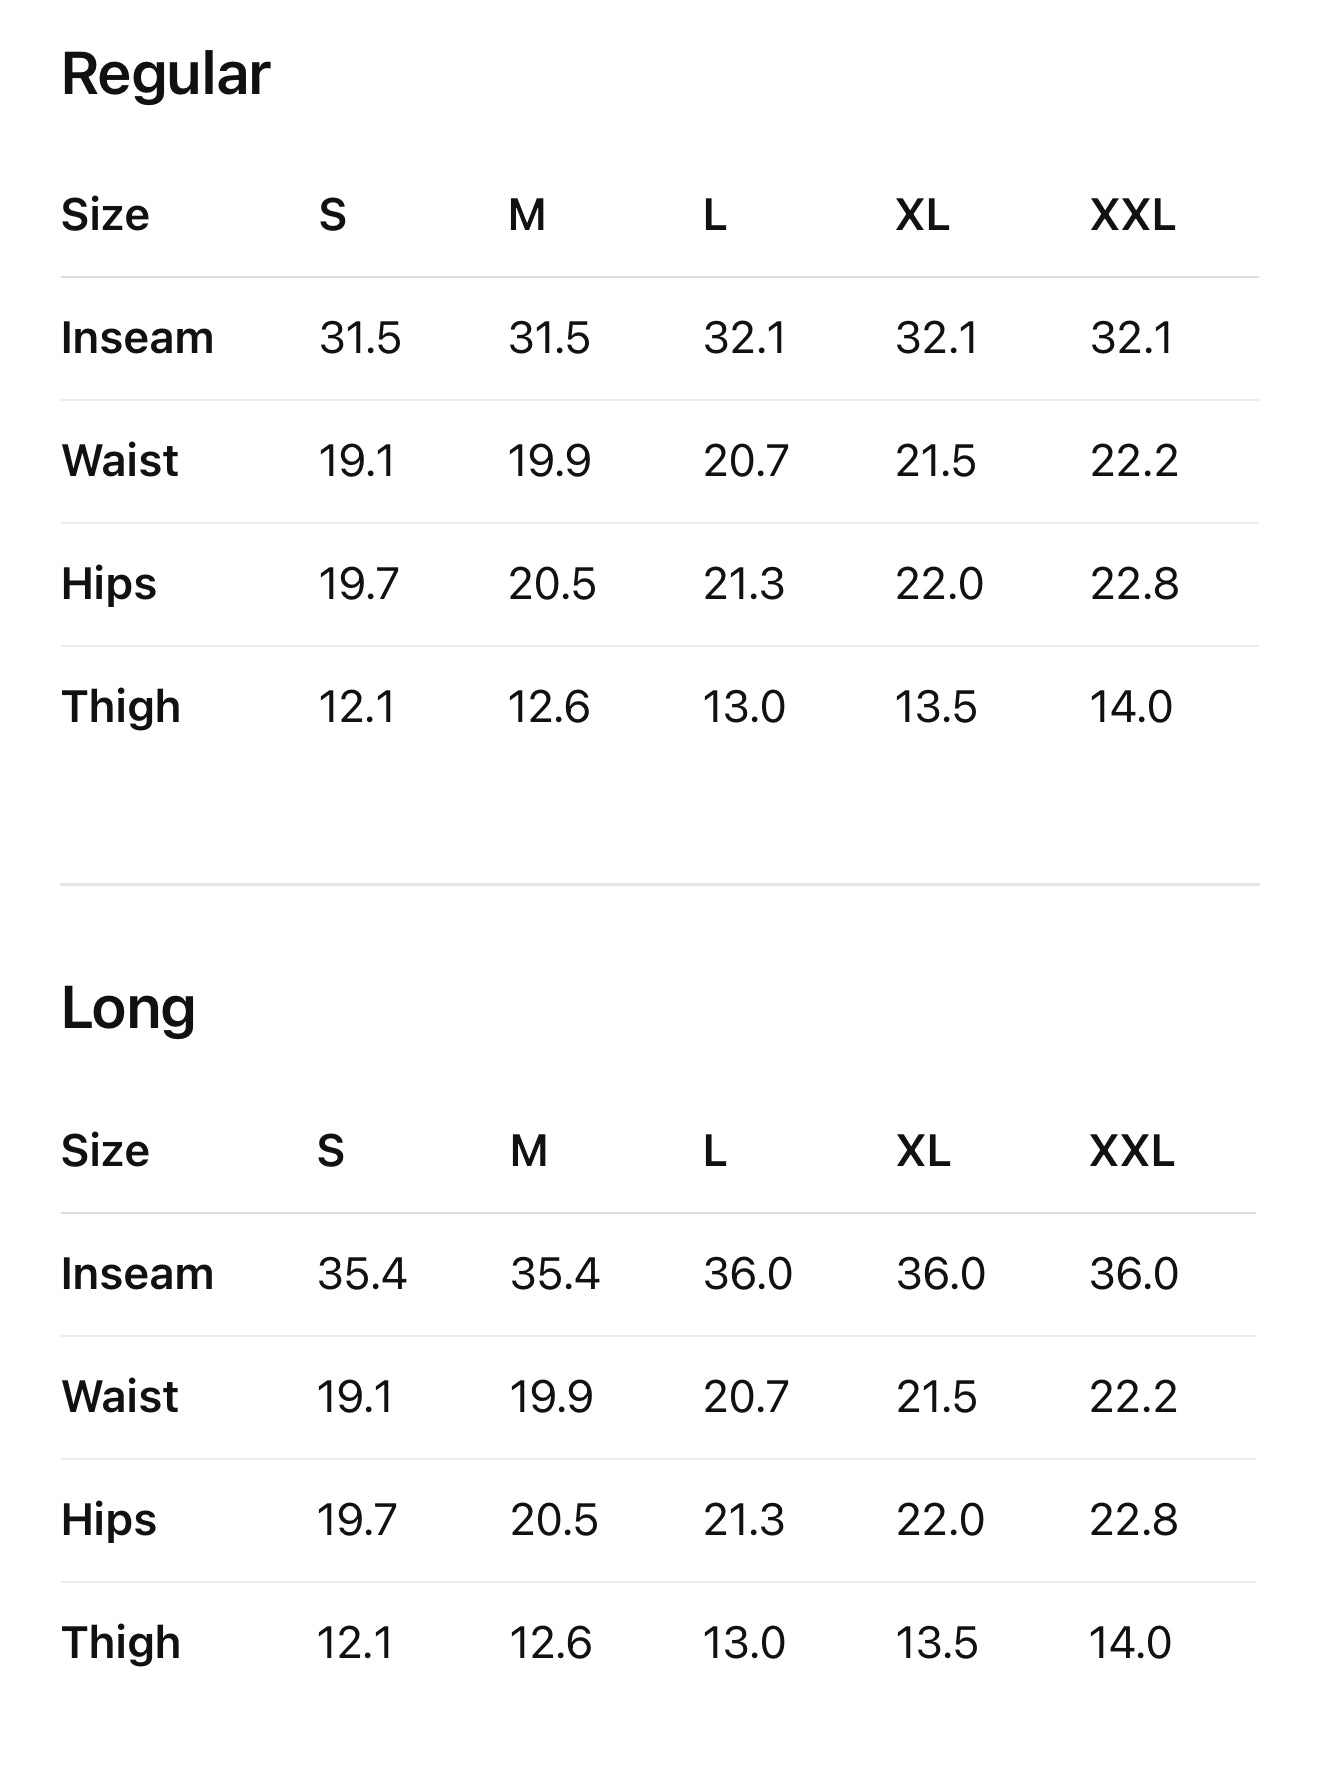Select the XXL column header in Regular table

pos(1132,215)
